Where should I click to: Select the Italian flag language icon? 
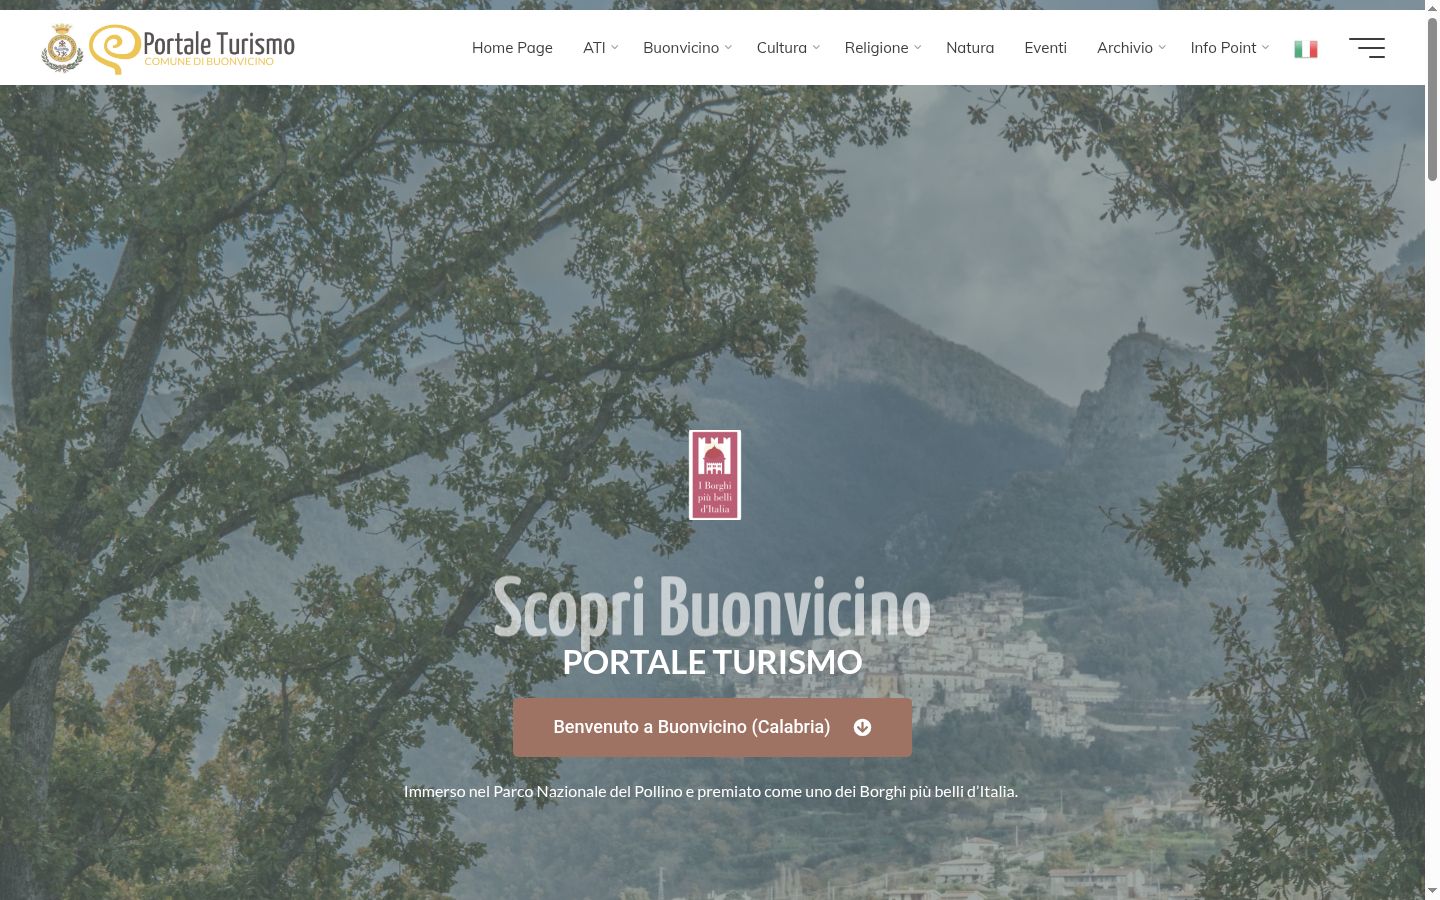click(1305, 49)
